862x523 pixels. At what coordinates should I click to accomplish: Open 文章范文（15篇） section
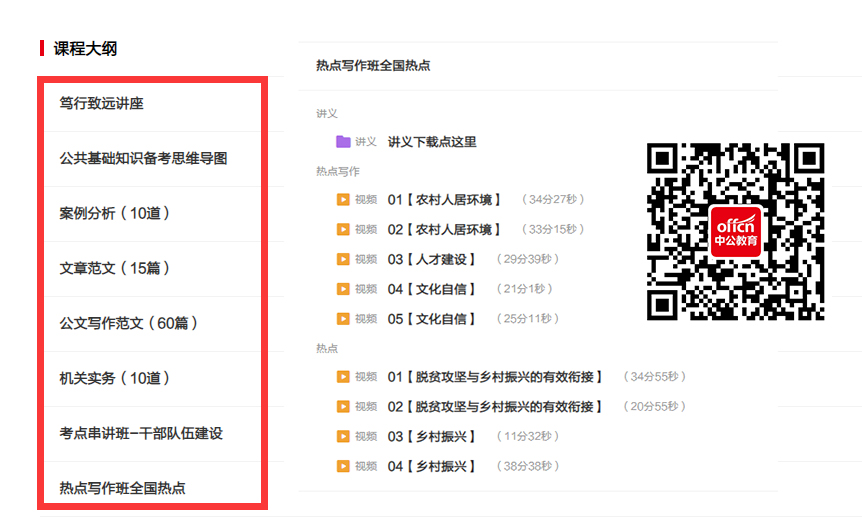pos(115,269)
